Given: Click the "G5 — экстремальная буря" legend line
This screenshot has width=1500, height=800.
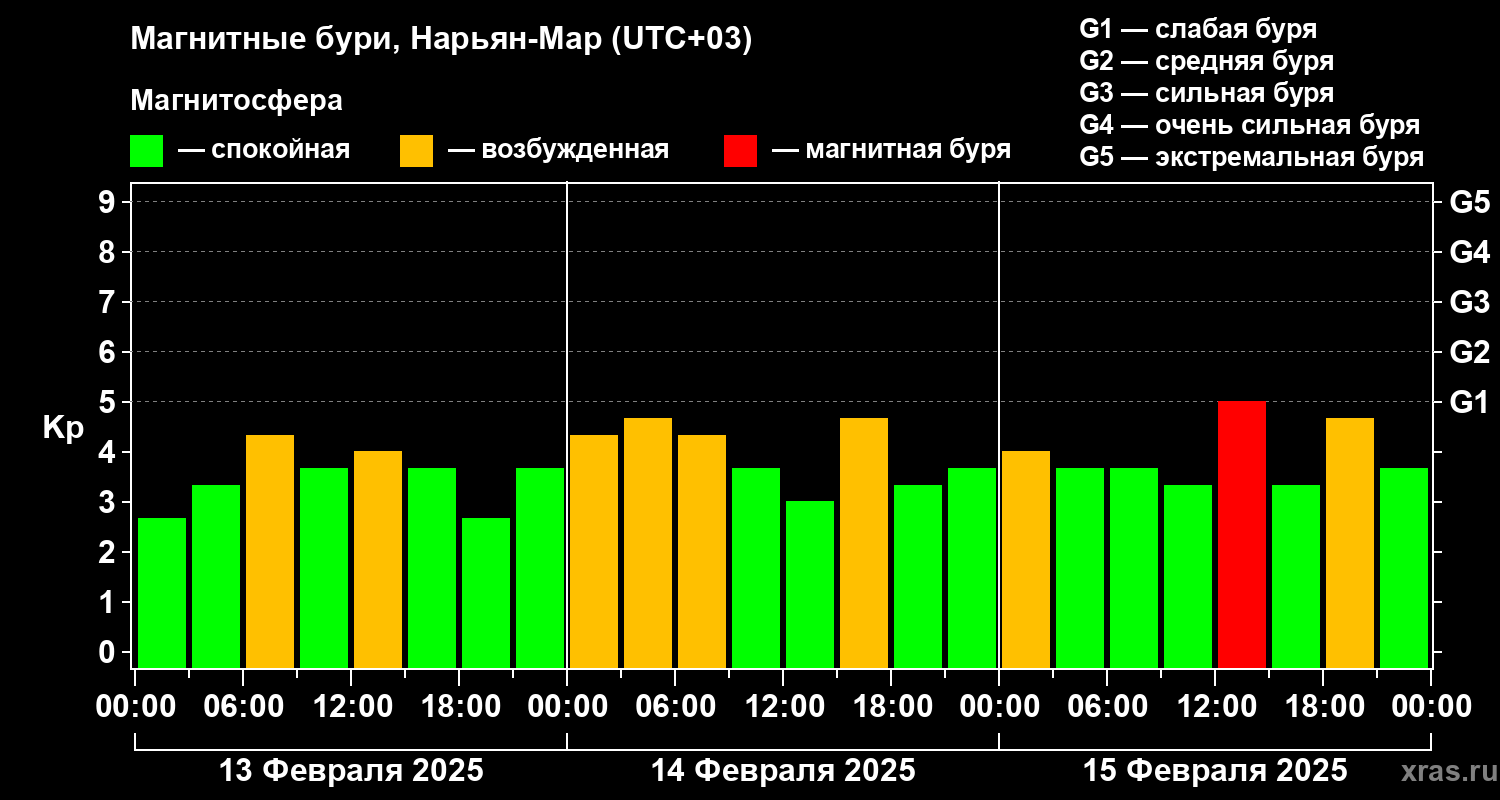Looking at the screenshot, I should point(1252,158).
